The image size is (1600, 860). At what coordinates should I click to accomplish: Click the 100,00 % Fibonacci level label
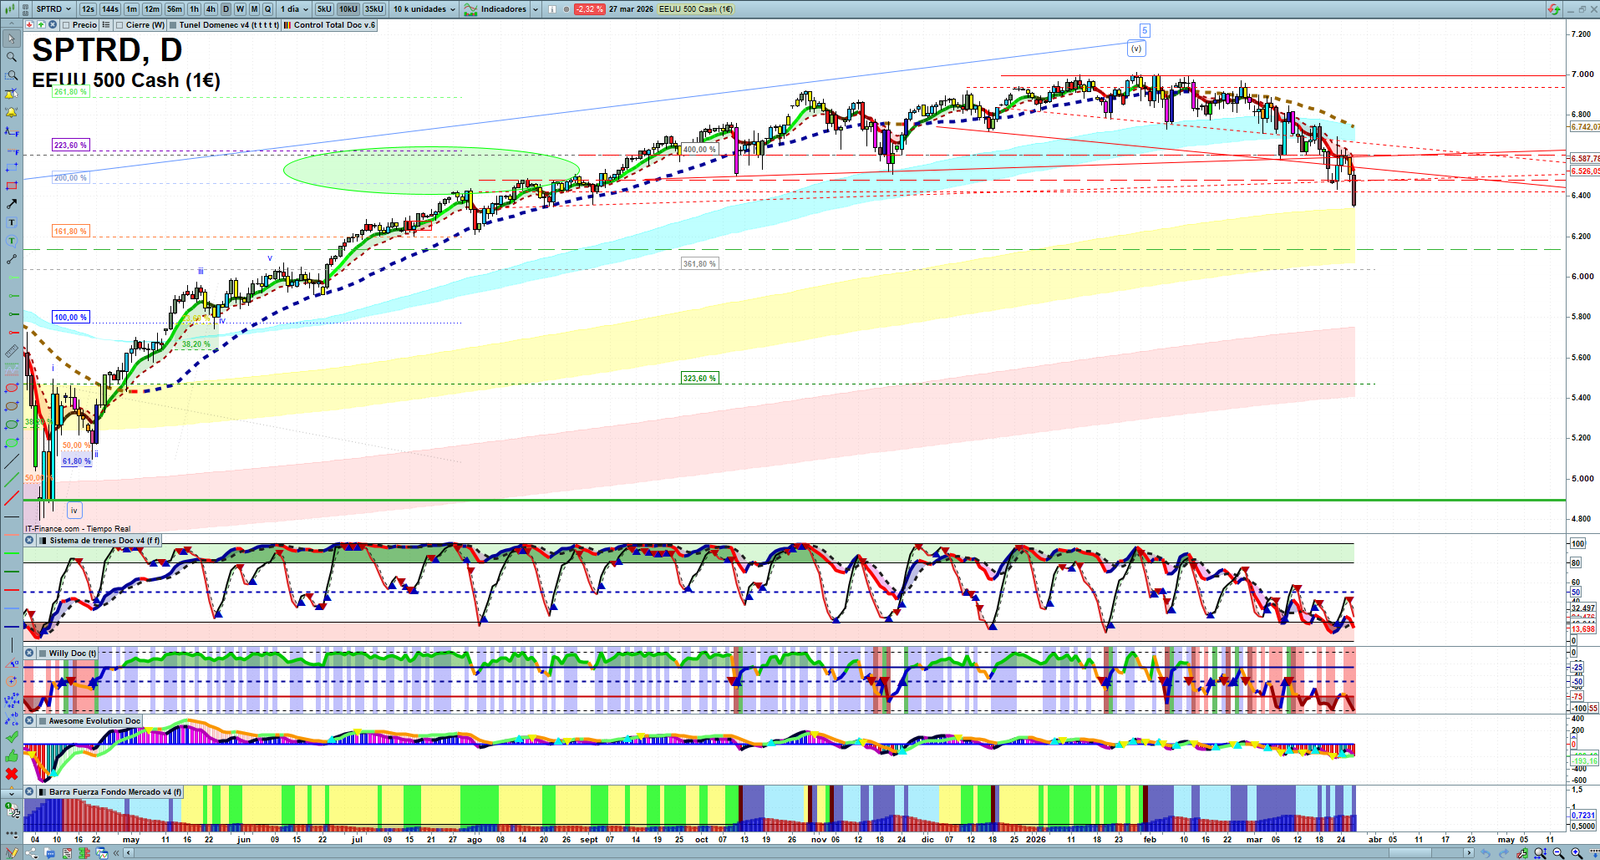70,317
